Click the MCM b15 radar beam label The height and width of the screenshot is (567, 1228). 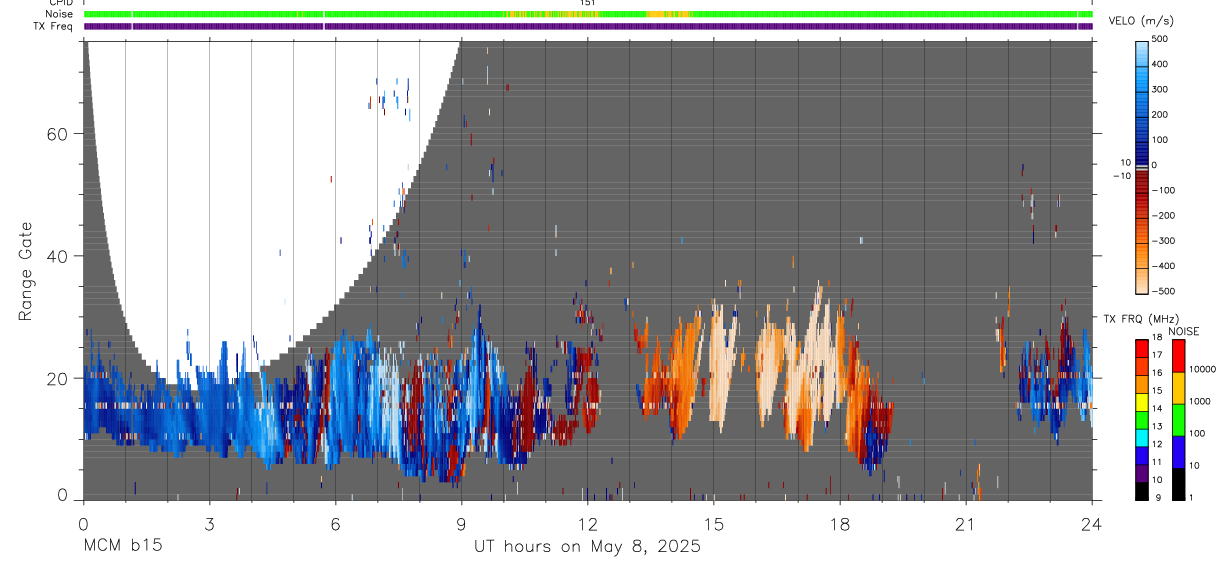tap(123, 546)
